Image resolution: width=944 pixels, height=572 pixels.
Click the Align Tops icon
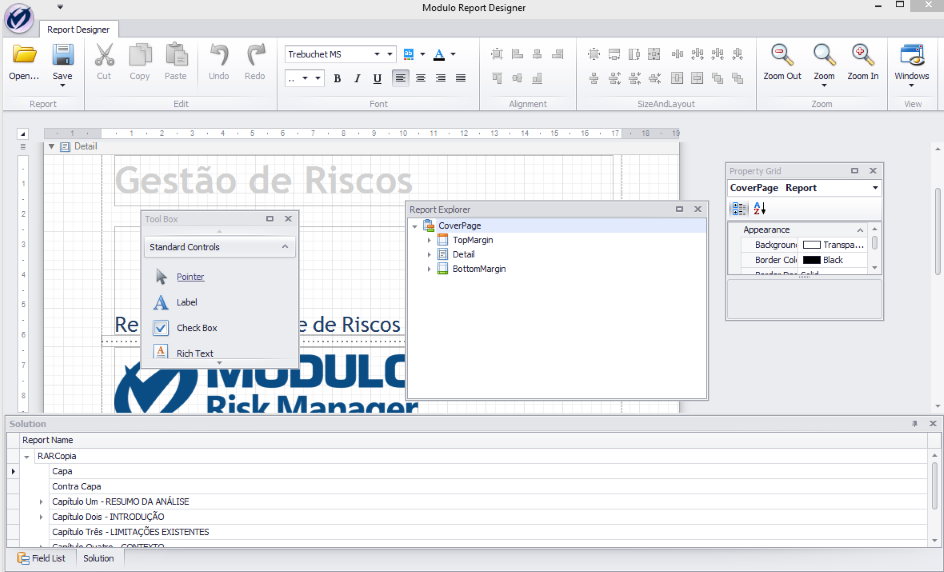(x=497, y=78)
